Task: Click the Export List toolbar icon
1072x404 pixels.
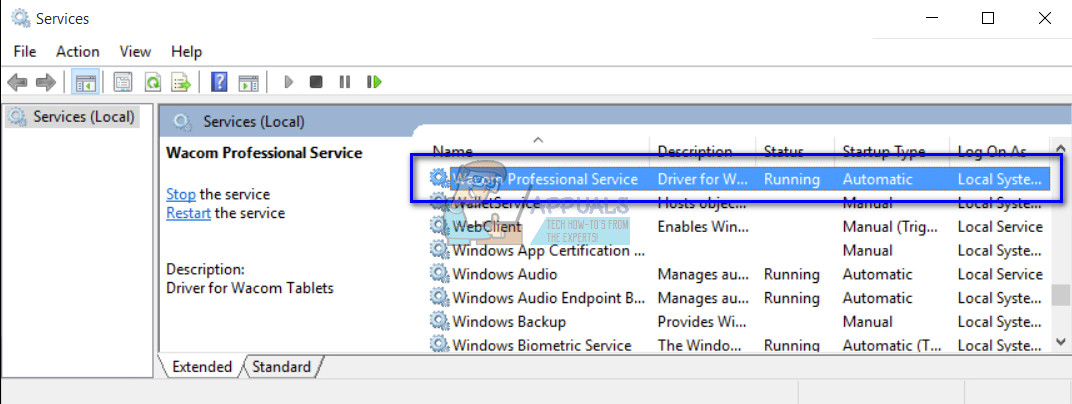Action: pyautogui.click(x=181, y=83)
